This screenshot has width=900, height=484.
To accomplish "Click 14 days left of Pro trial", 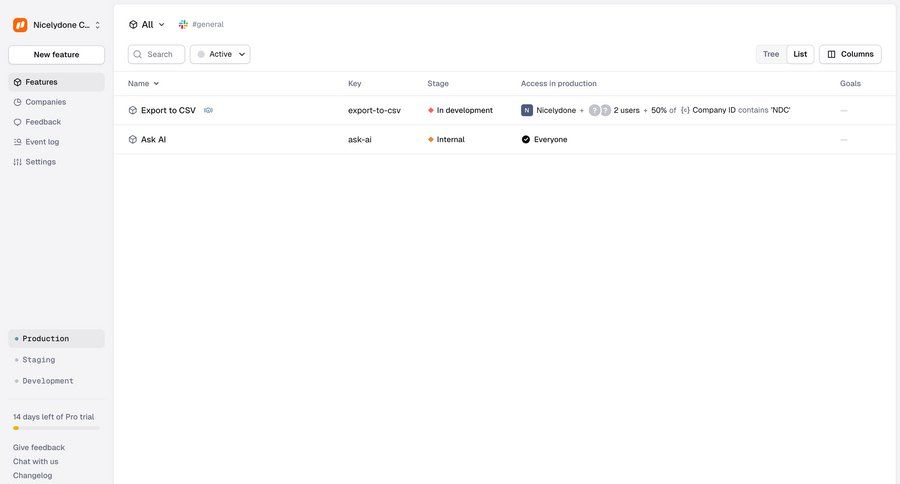I will [x=53, y=417].
